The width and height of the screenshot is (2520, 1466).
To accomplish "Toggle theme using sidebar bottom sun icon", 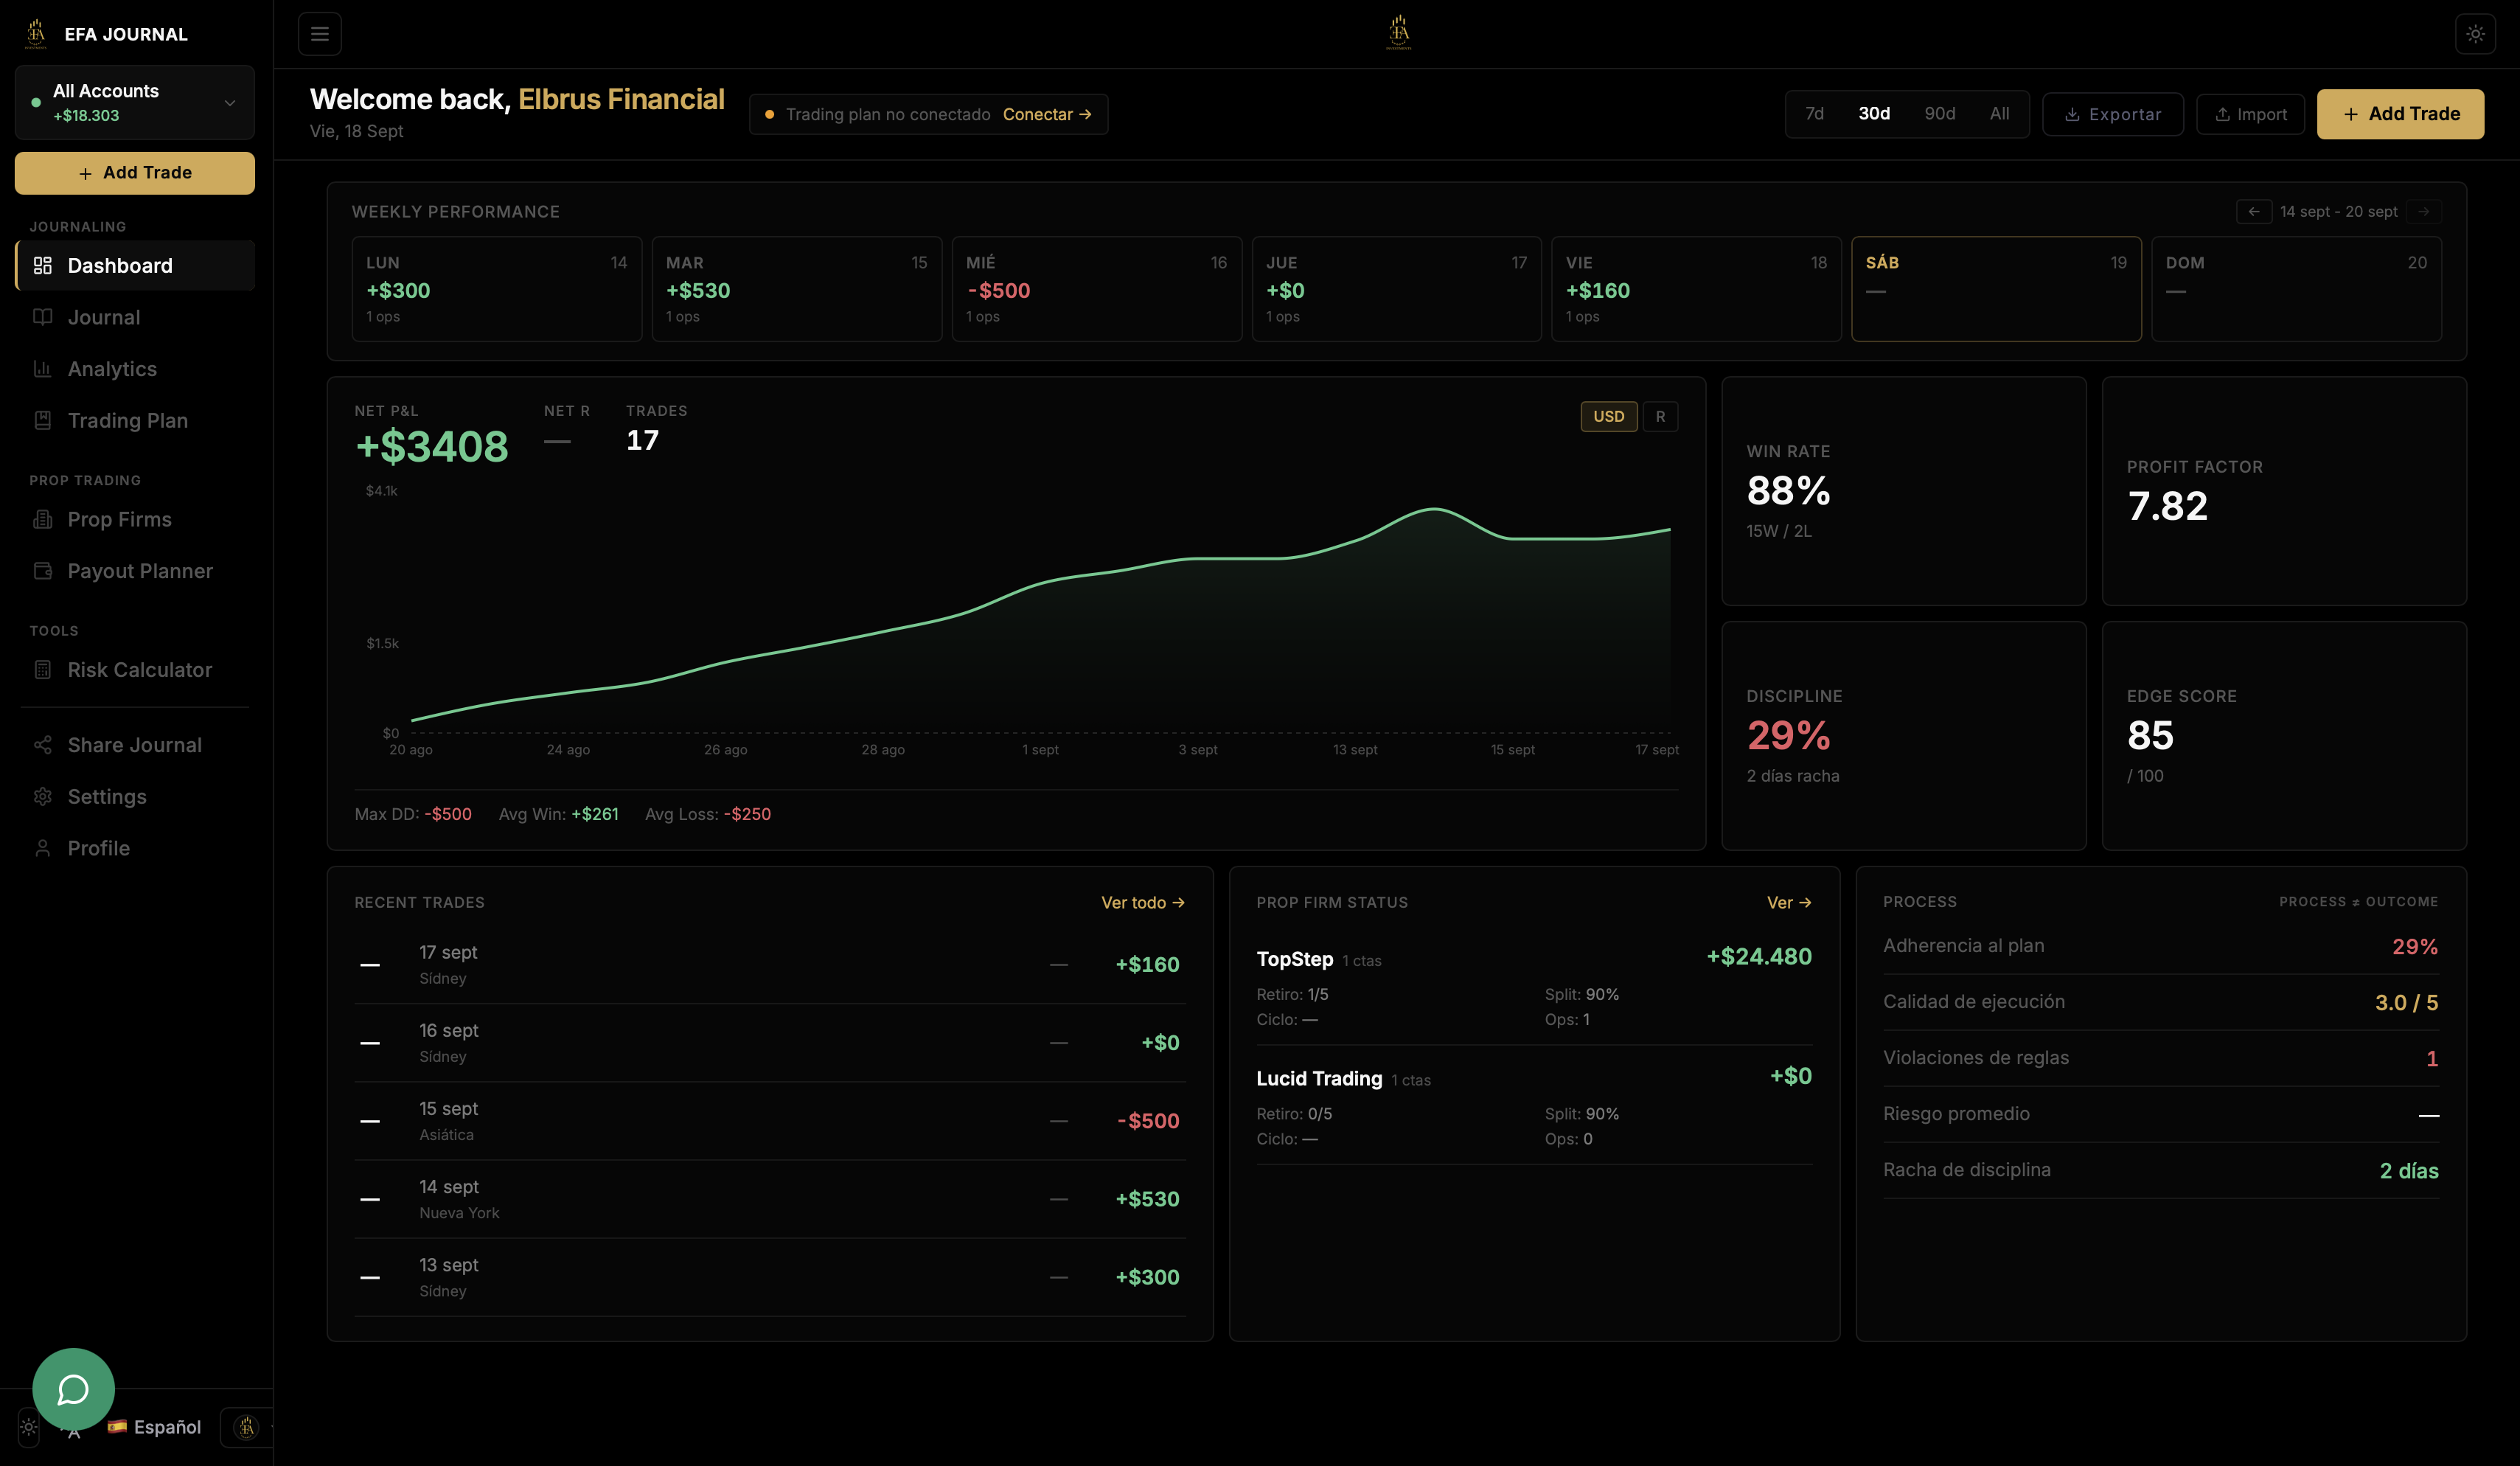I will tap(29, 1427).
